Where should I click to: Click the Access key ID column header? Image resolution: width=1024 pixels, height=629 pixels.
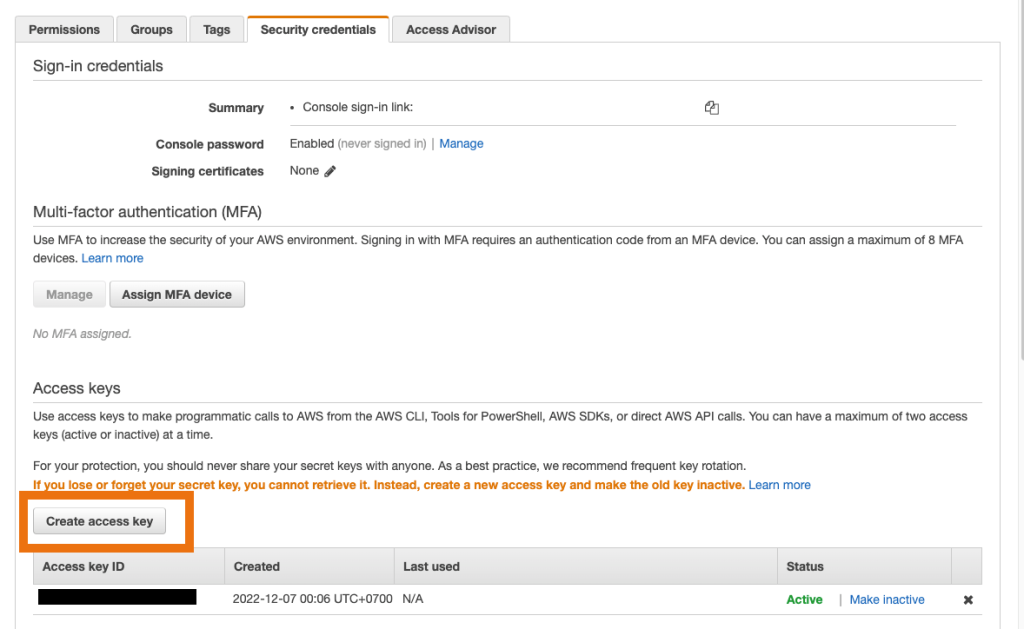pos(84,567)
